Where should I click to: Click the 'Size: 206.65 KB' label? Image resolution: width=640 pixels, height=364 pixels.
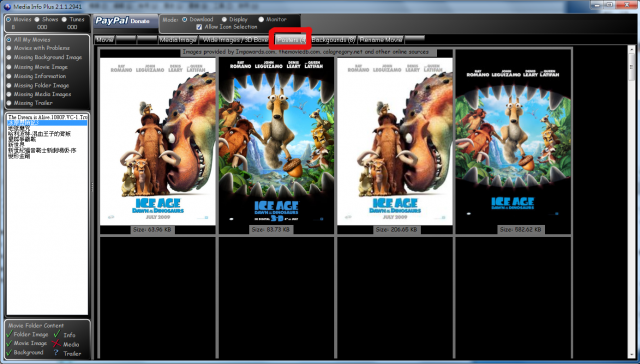coord(396,230)
